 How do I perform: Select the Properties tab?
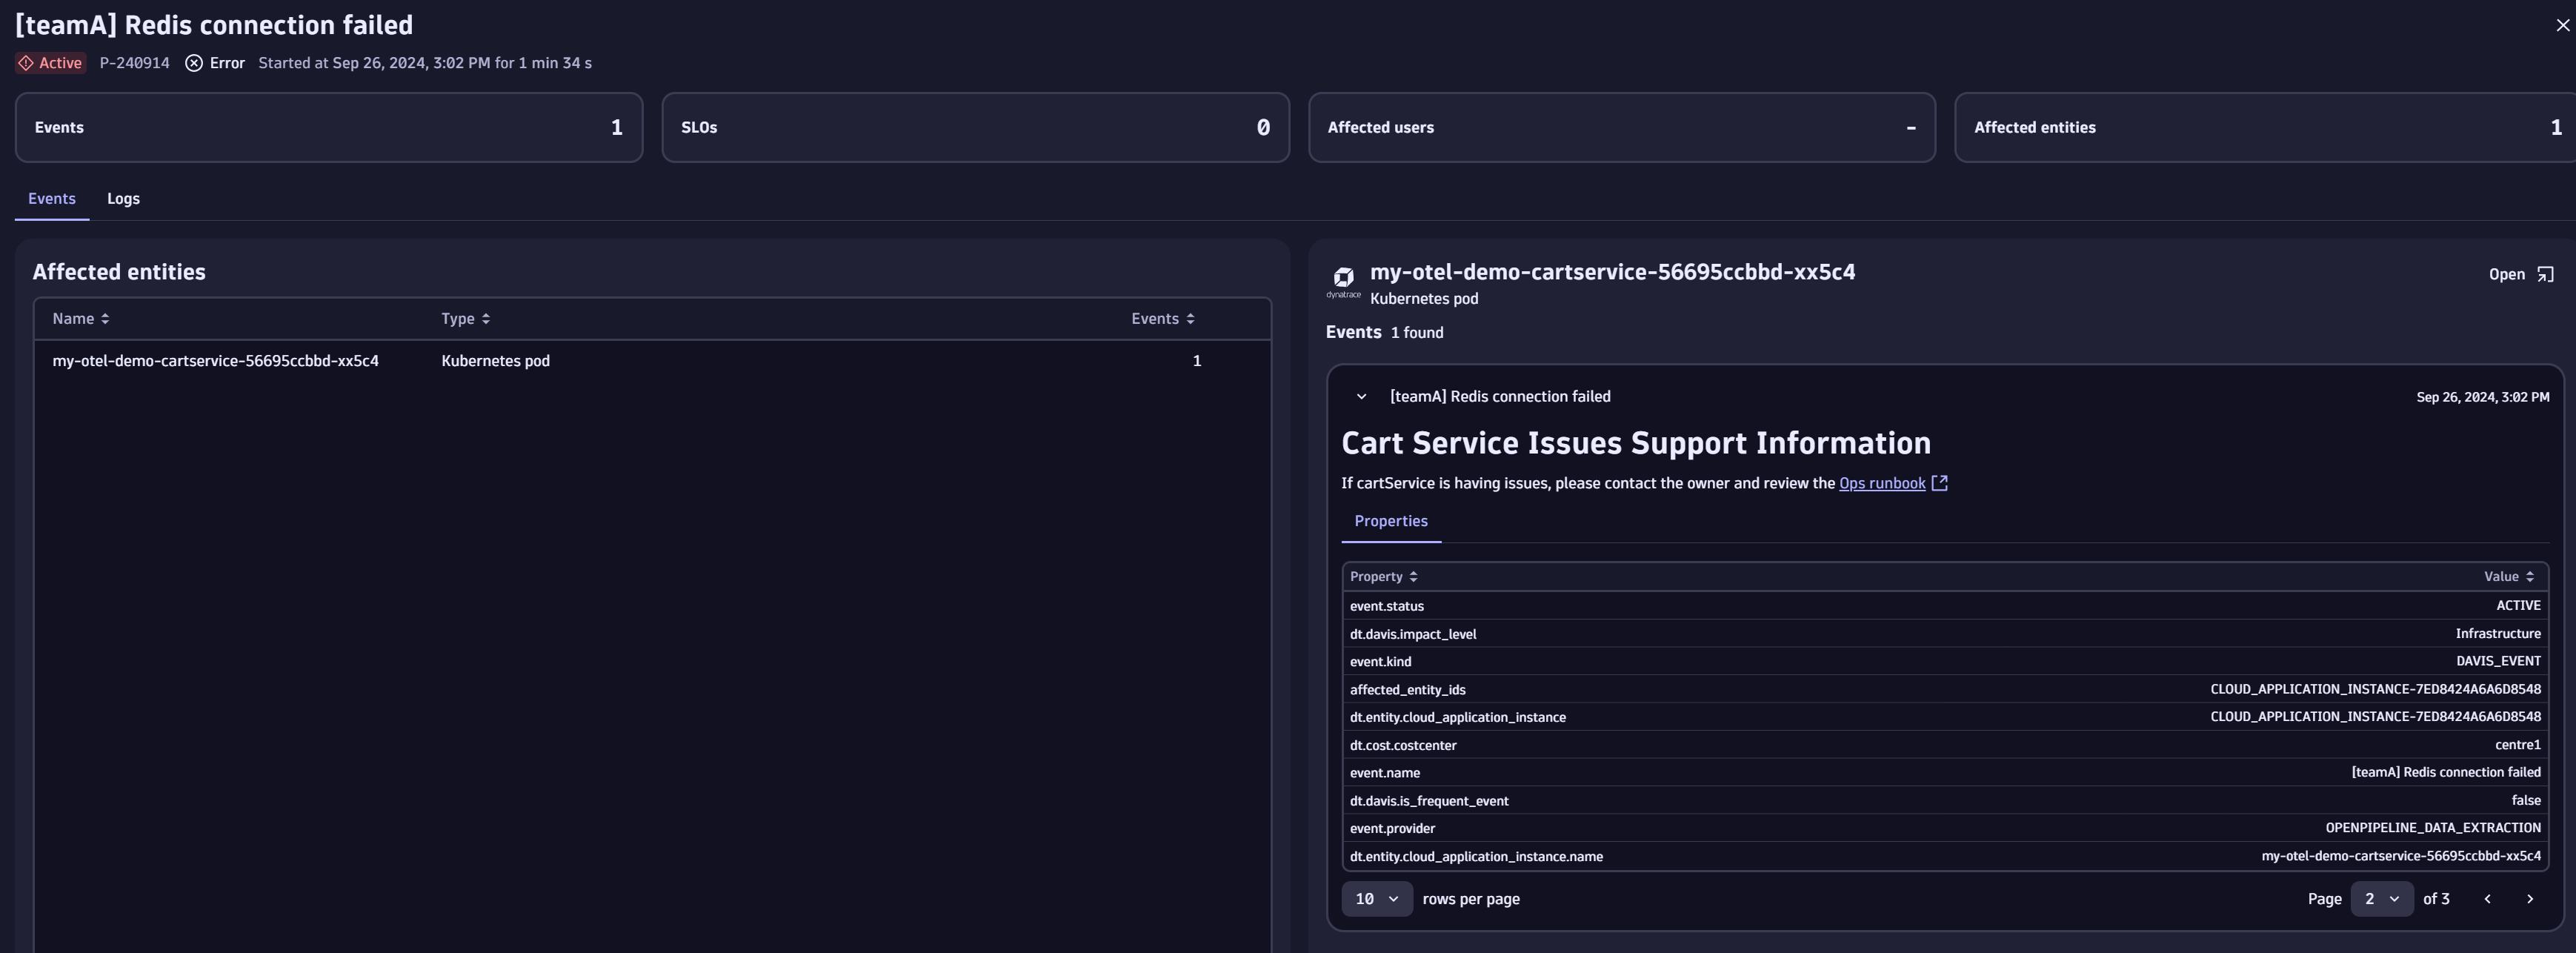1391,522
